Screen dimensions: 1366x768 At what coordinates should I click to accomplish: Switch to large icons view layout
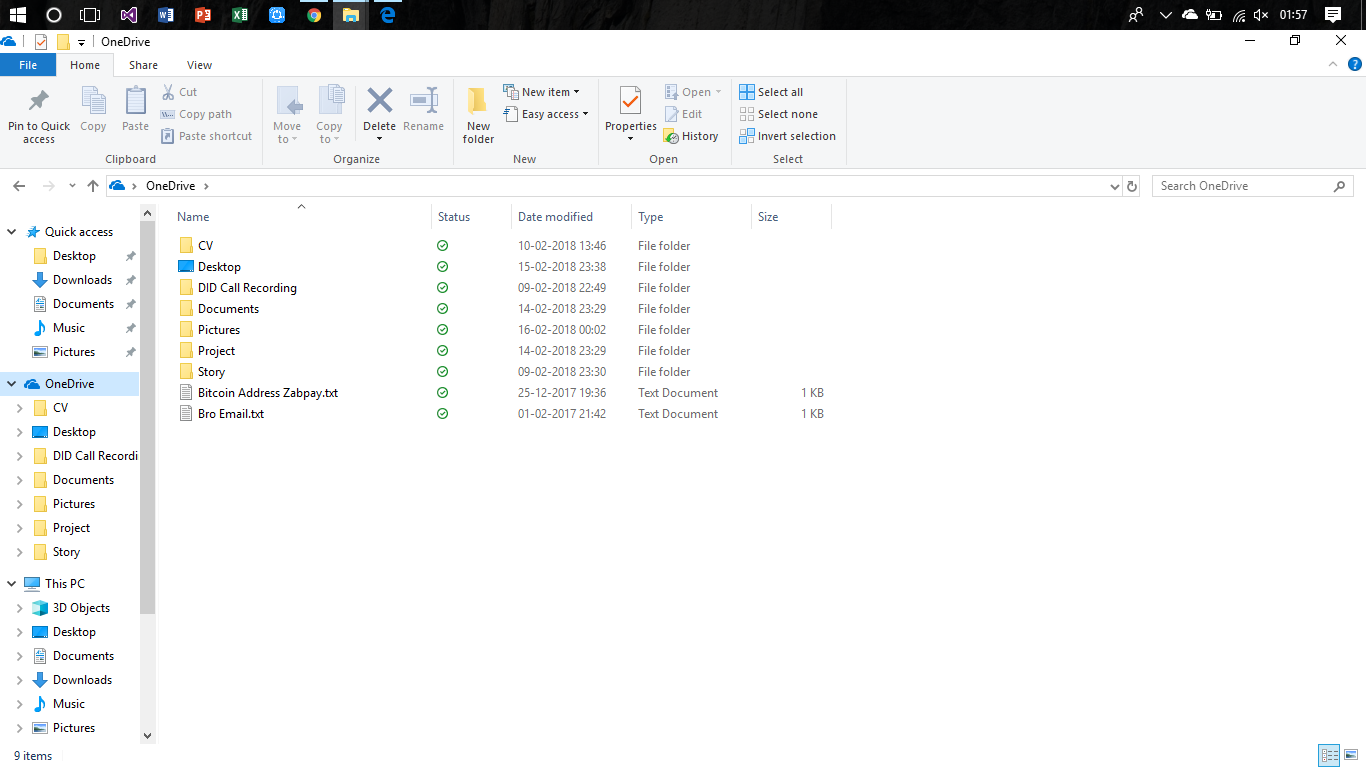coord(1351,756)
